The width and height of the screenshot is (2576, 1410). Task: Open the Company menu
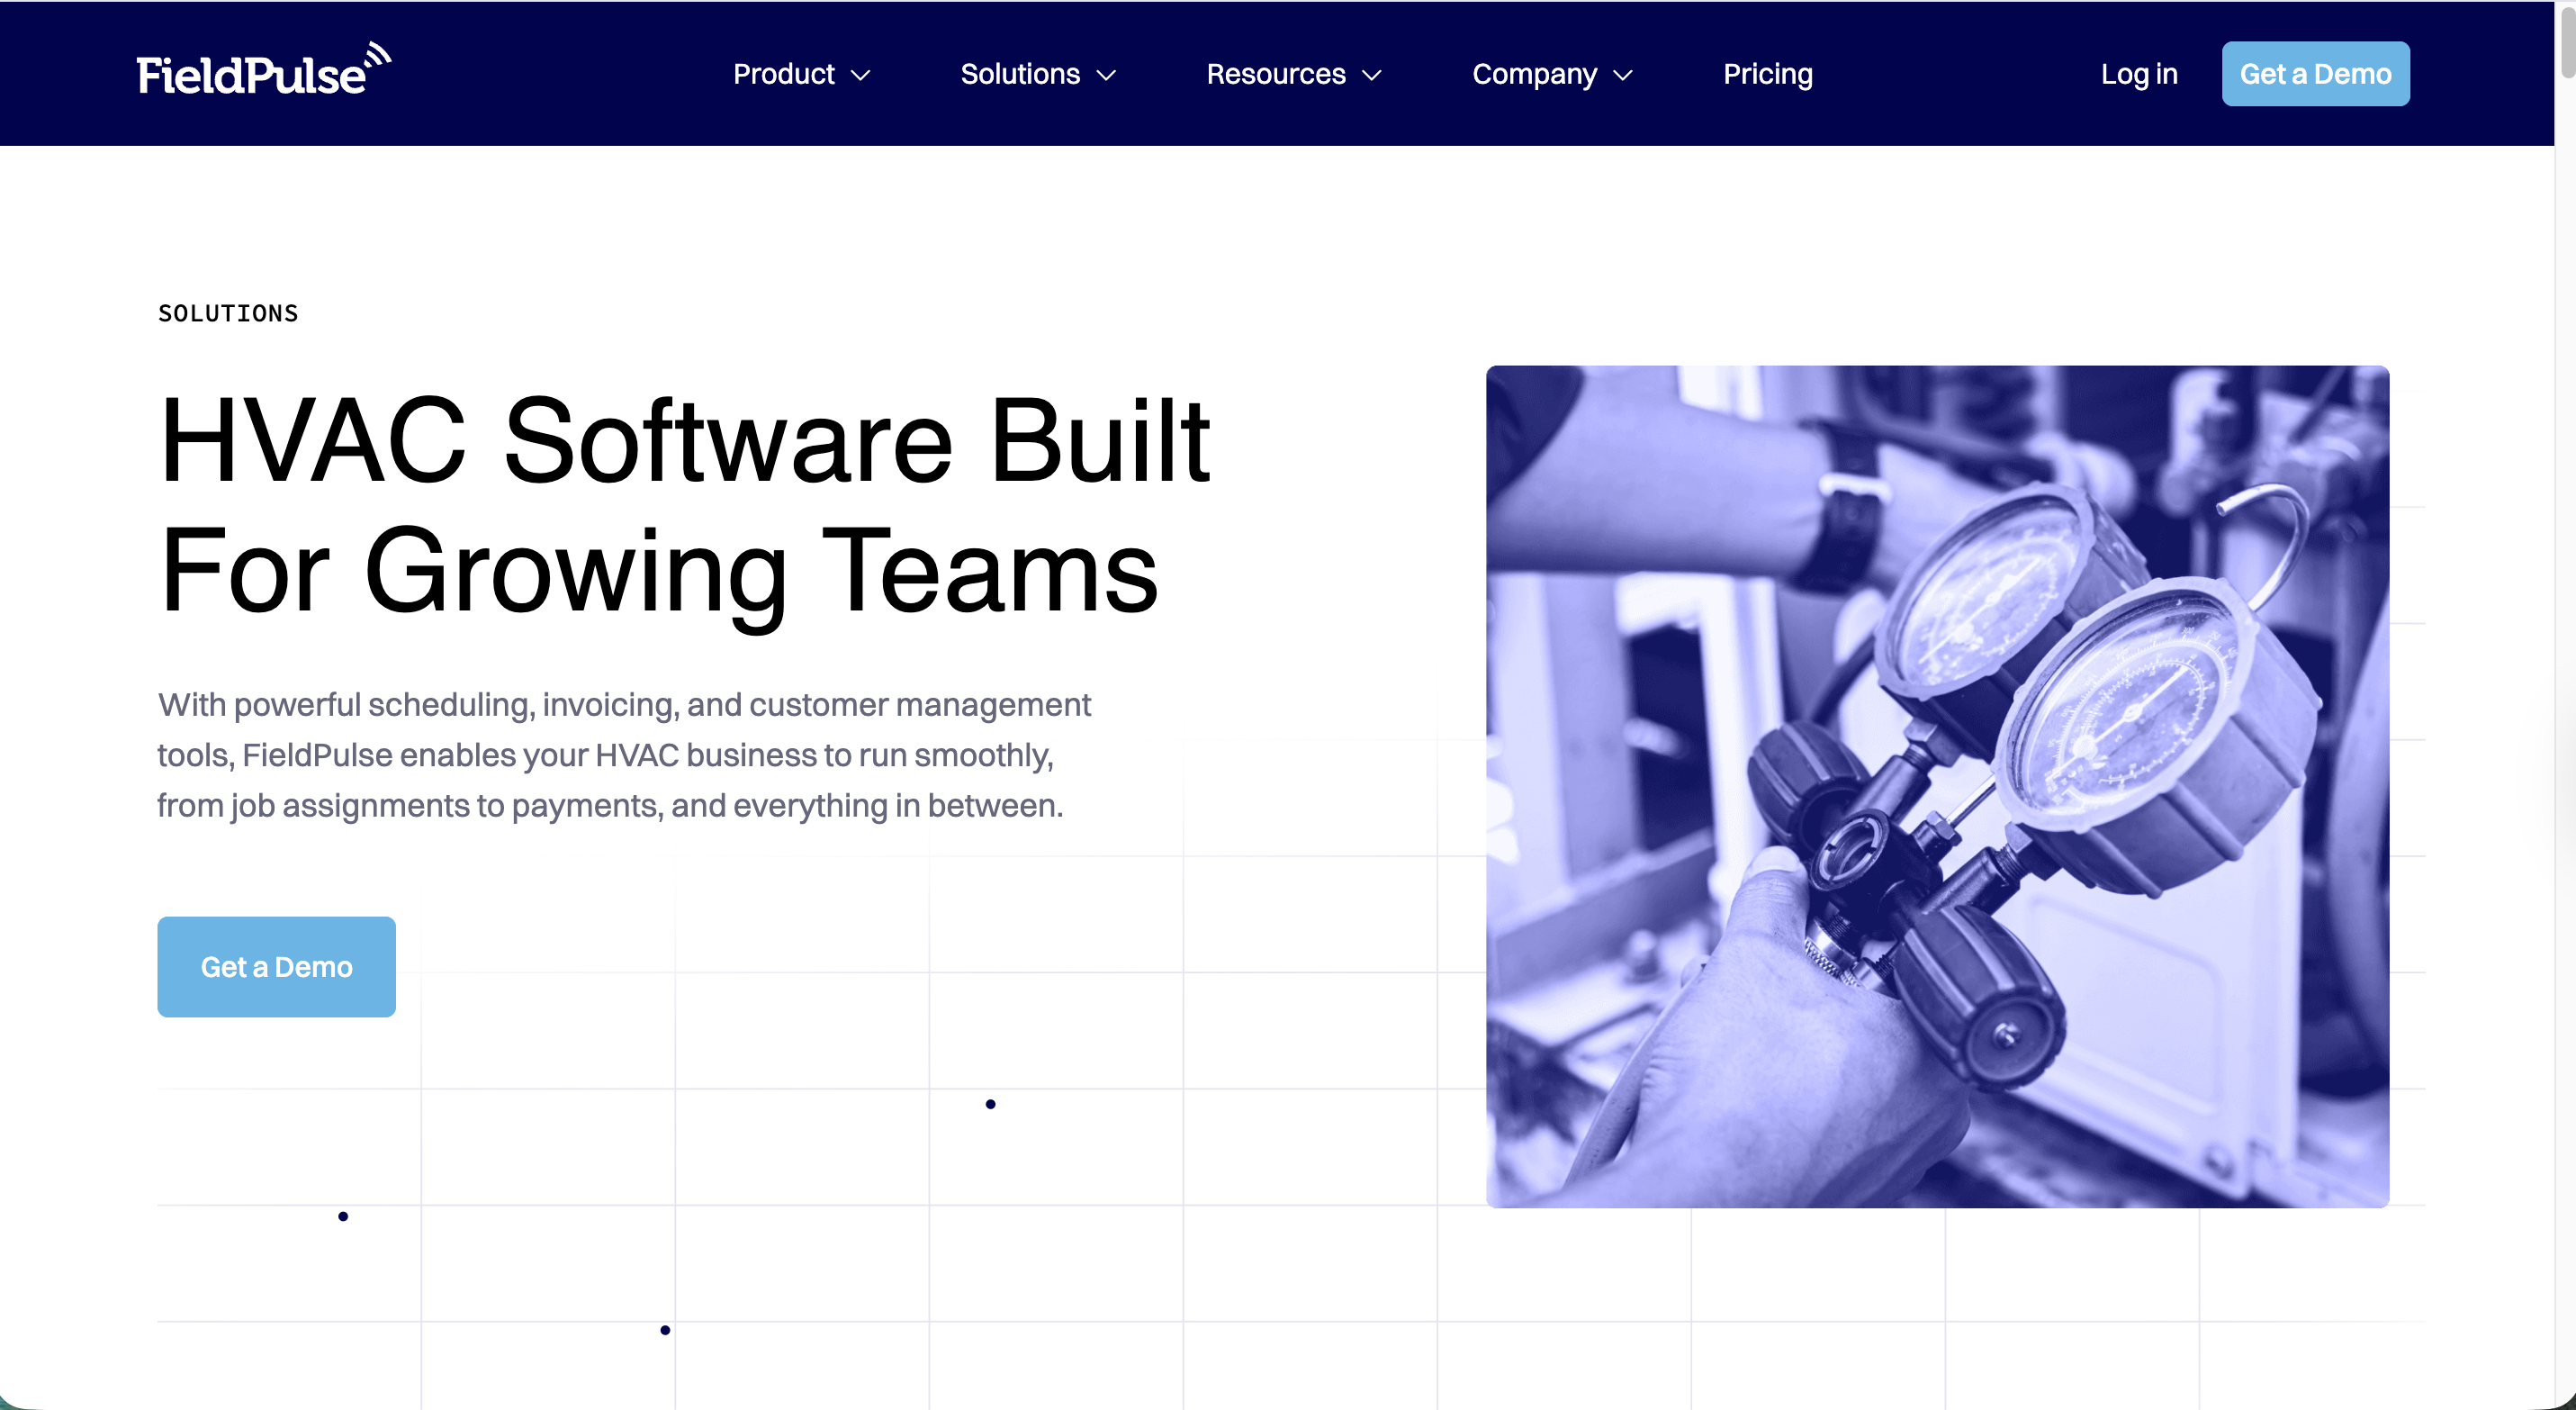(x=1533, y=74)
